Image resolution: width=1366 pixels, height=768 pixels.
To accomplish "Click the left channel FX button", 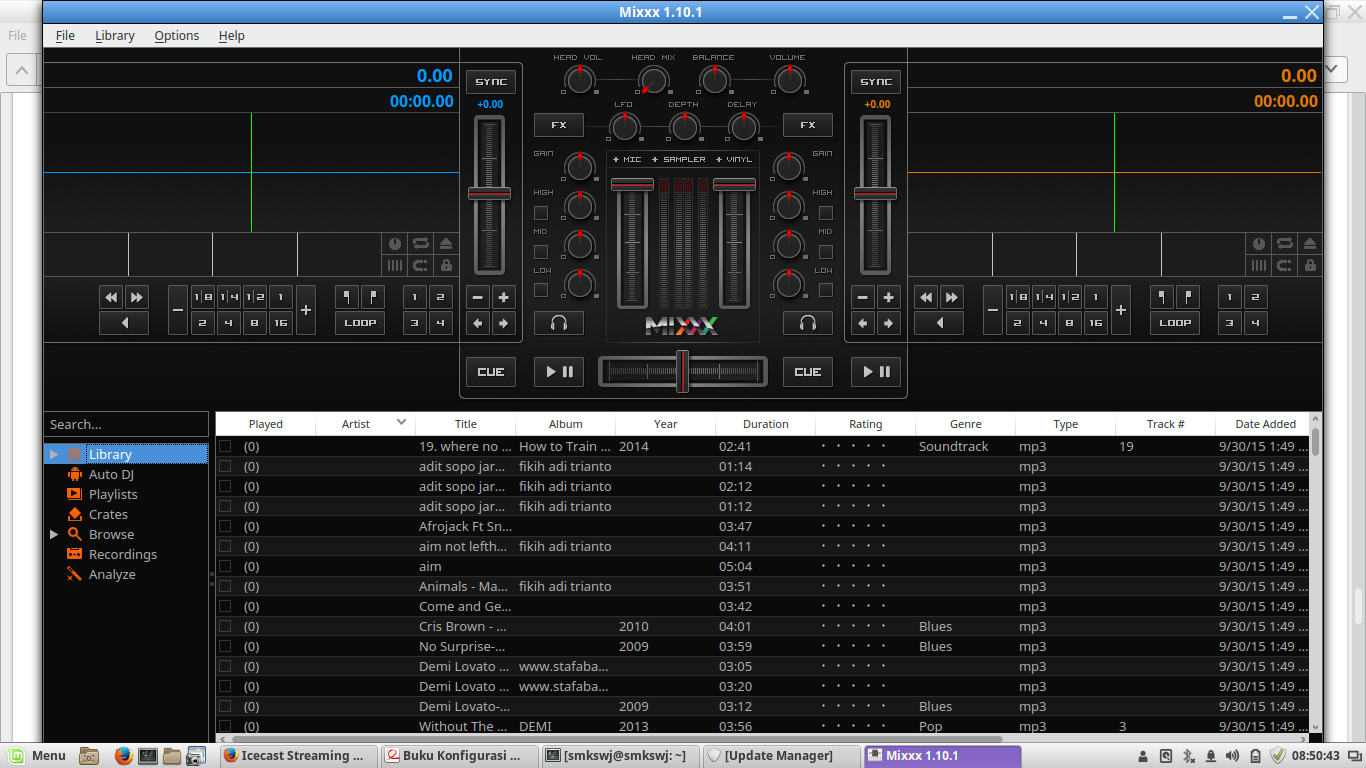I will 559,125.
